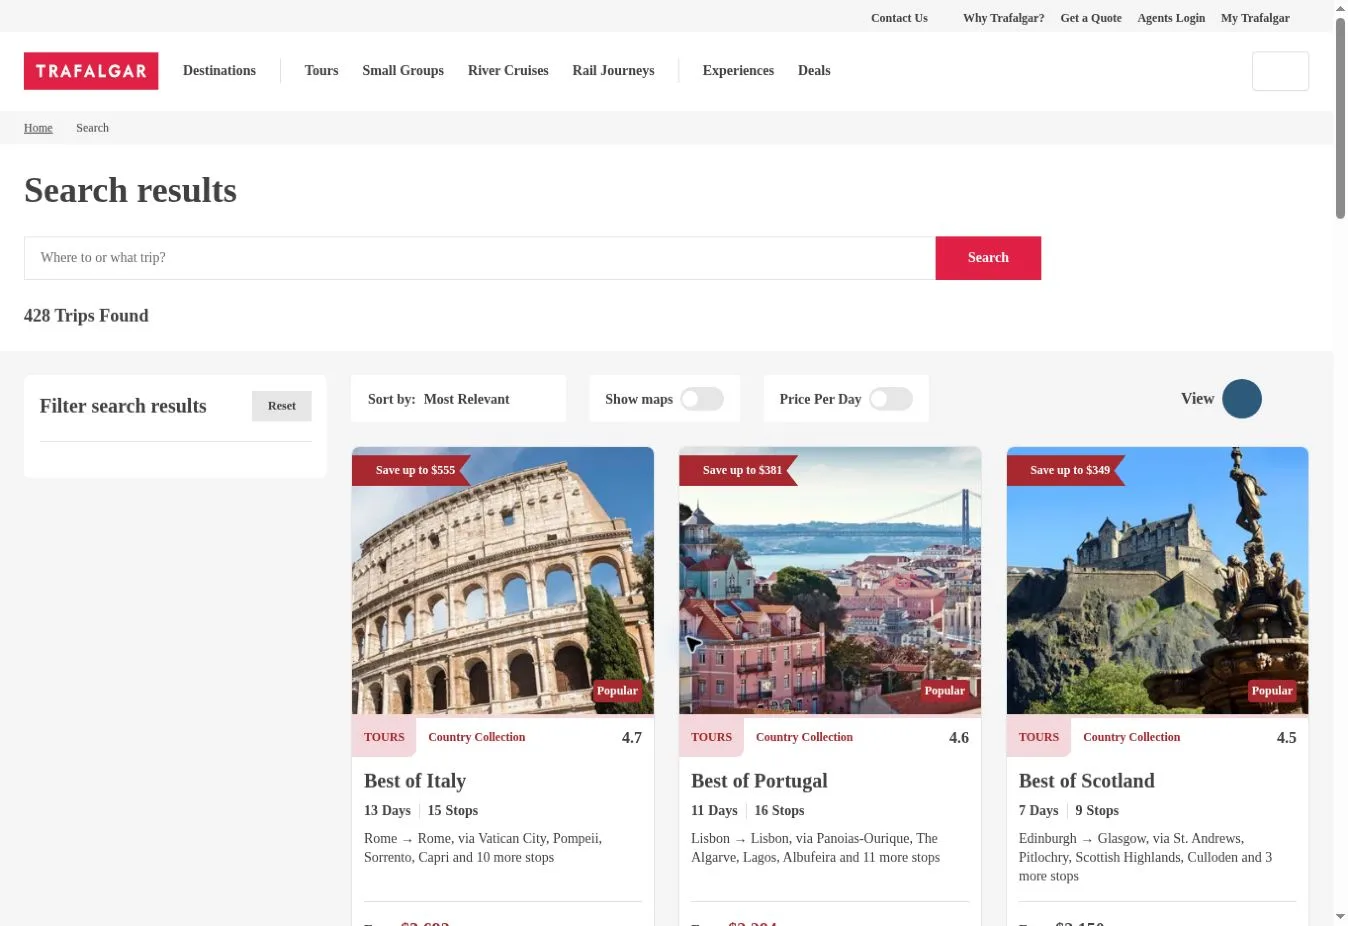Go to the Home breadcrumb
Image resolution: width=1348 pixels, height=926 pixels.
38,128
